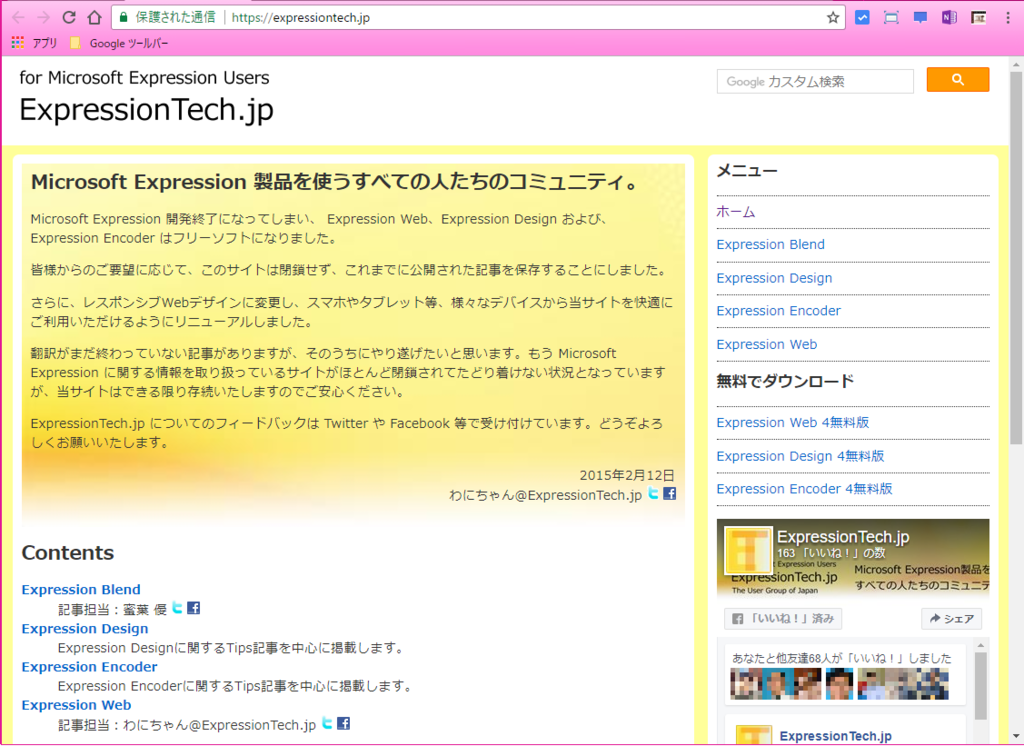
Task: Select ホーム in the menu
Action: coord(736,212)
